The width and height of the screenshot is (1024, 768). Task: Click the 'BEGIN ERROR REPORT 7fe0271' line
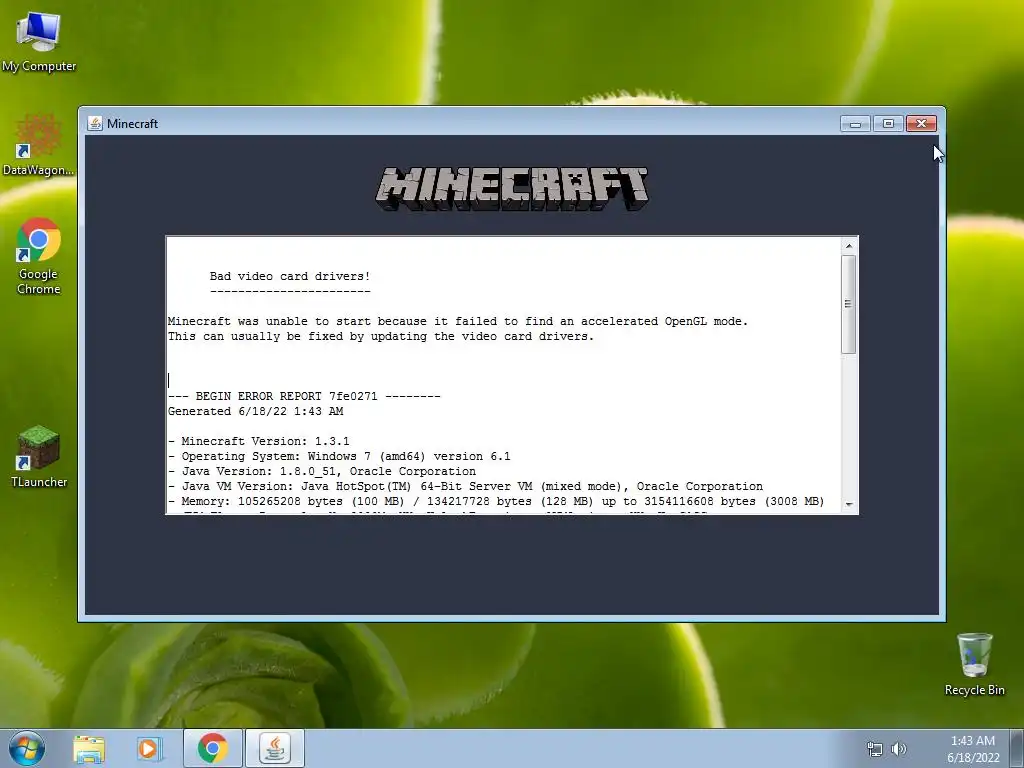[304, 396]
